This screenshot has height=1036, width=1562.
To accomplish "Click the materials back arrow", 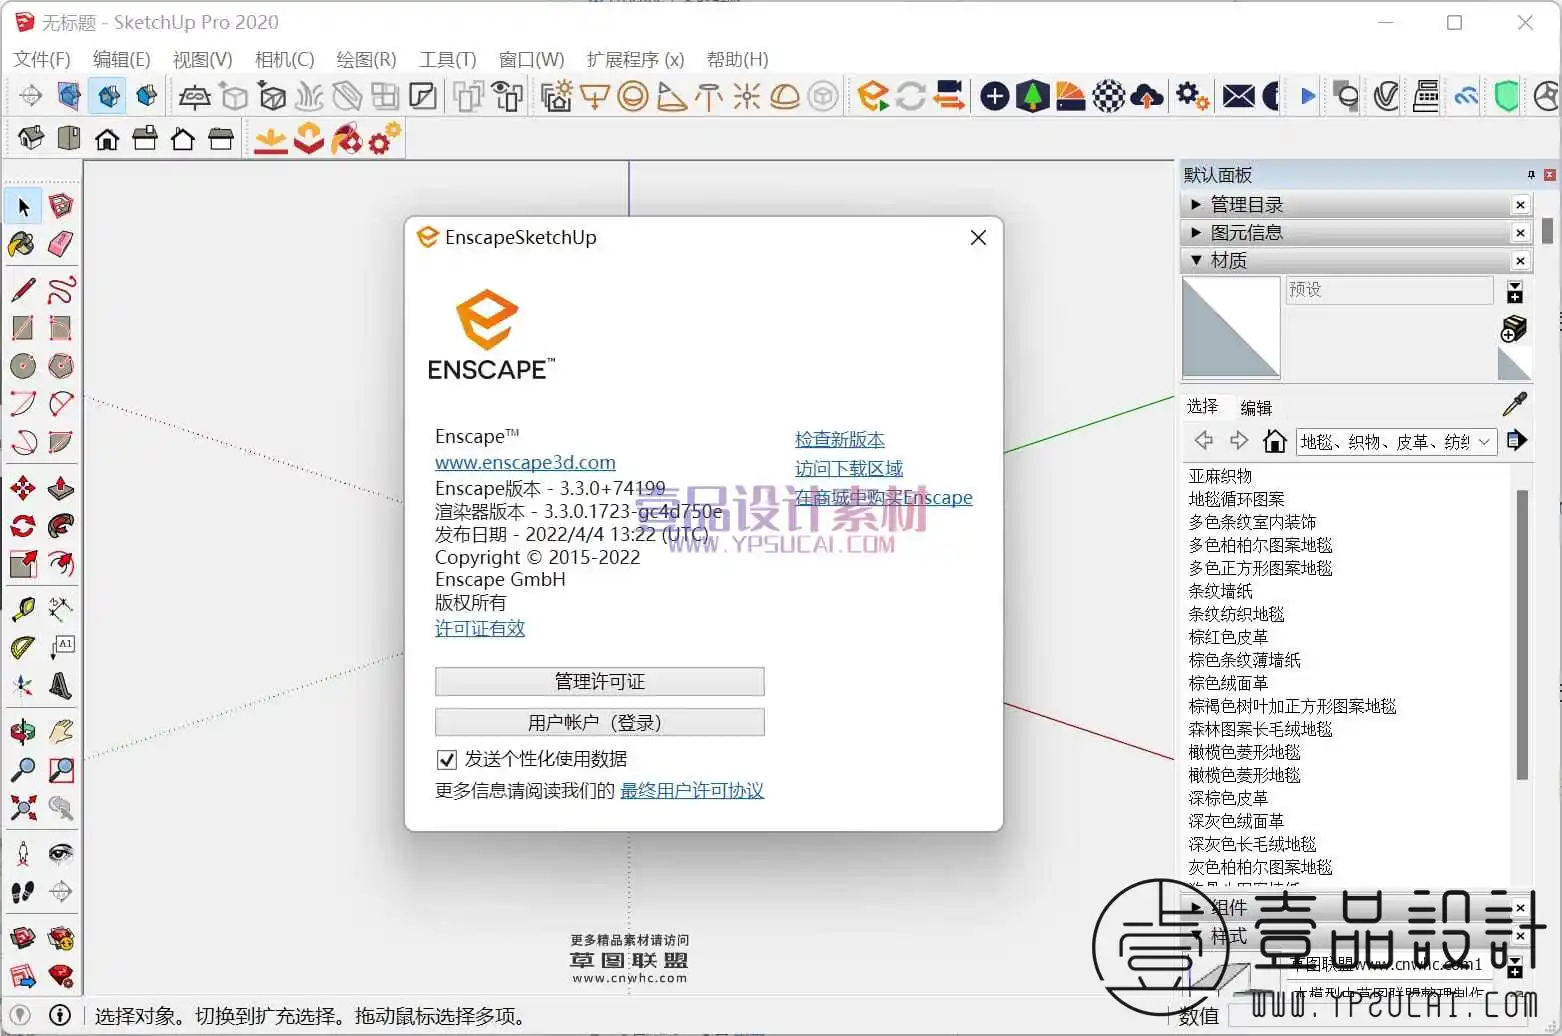I will coord(1204,441).
